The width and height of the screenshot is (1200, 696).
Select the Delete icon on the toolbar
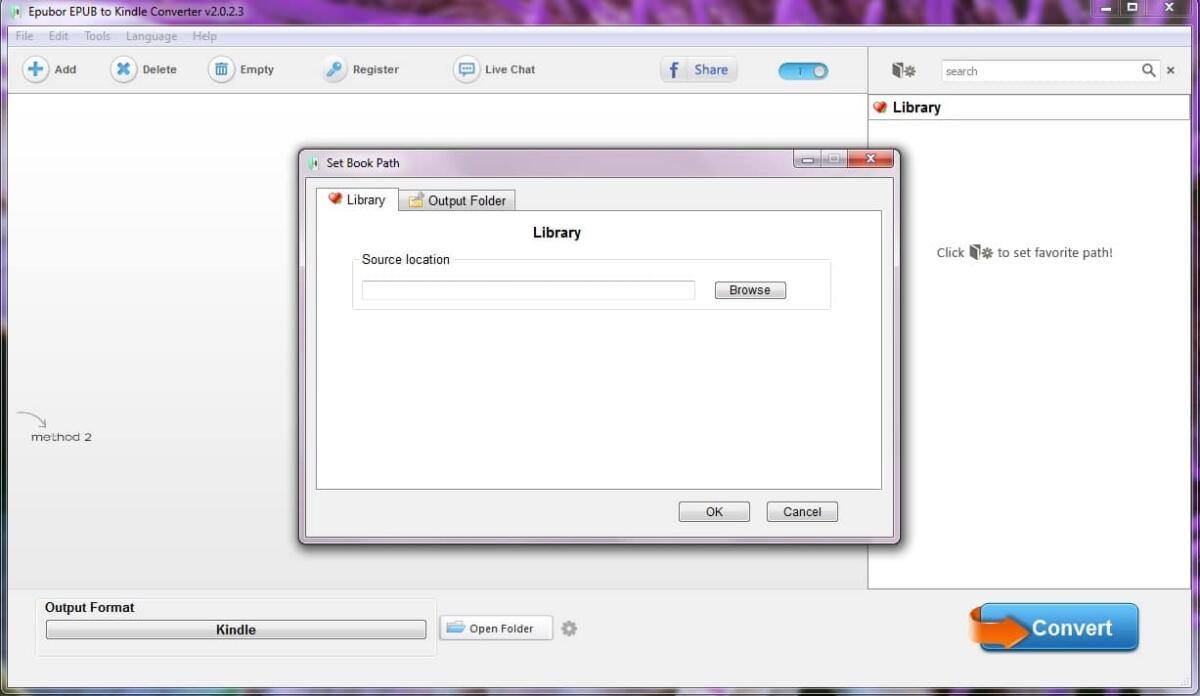click(x=123, y=69)
